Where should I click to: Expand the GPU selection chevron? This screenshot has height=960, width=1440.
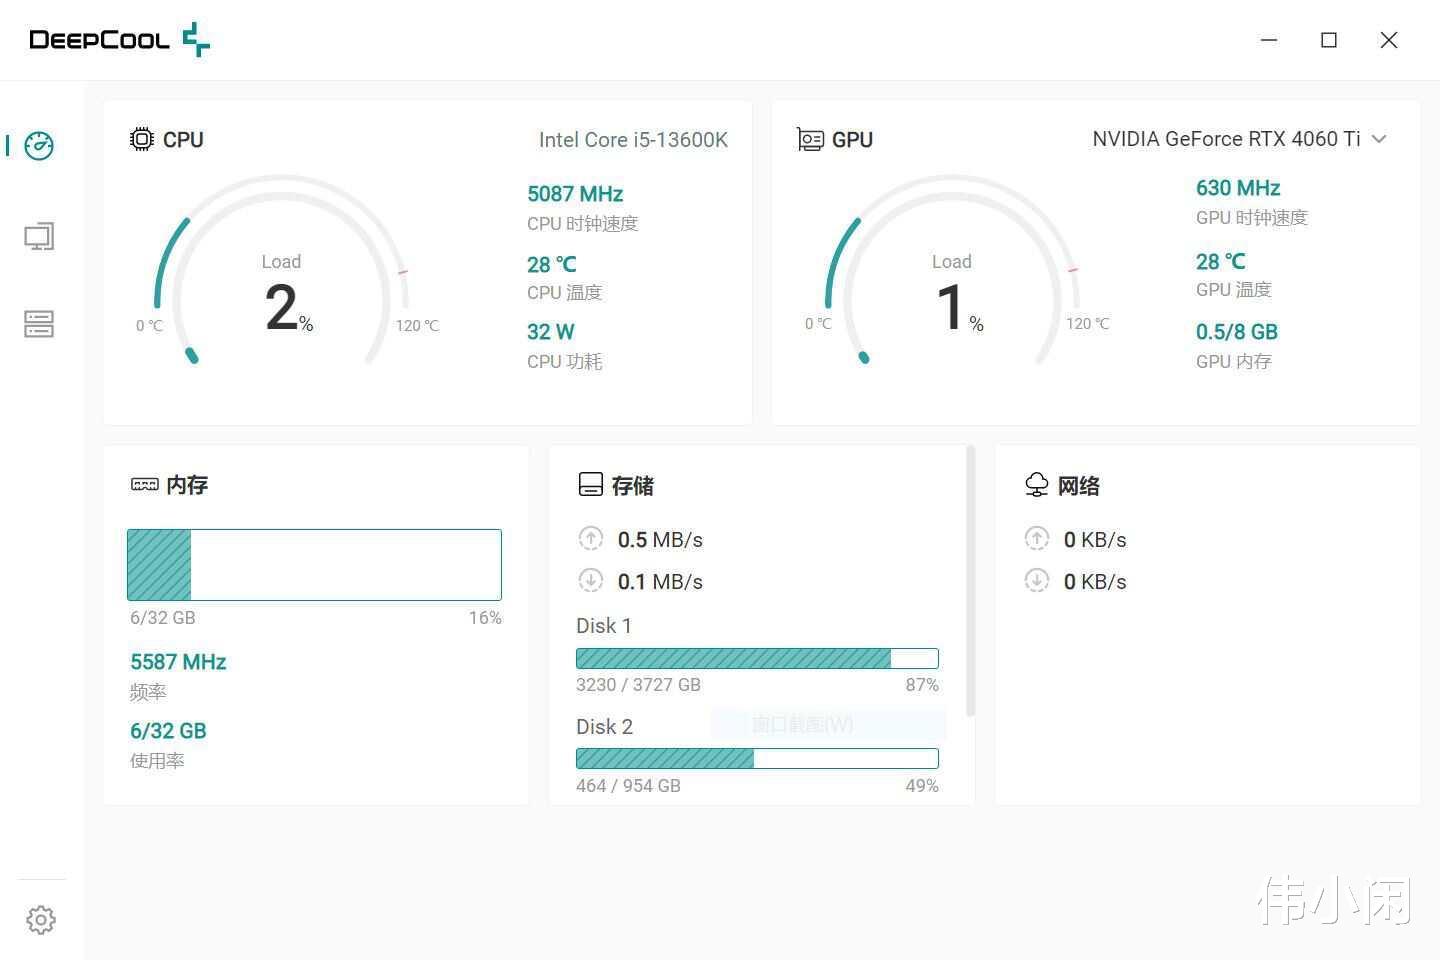pos(1379,139)
